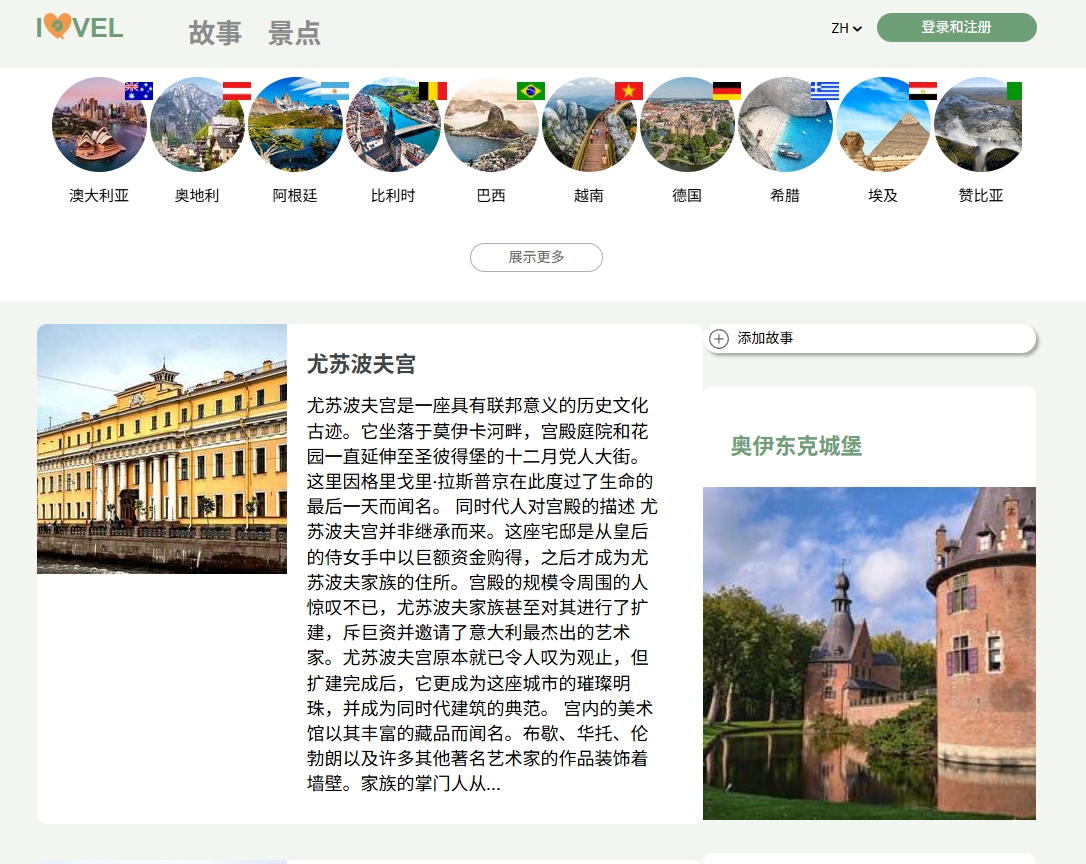Screen dimensions: 1086x864
Task: Select the 越南 country icon
Action: click(589, 124)
